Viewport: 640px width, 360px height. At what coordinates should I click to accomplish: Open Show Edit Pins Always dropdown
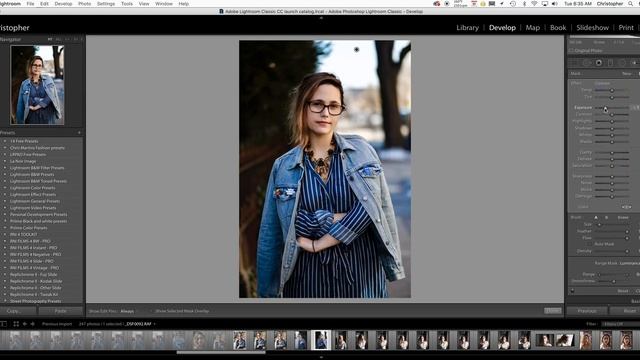click(127, 311)
